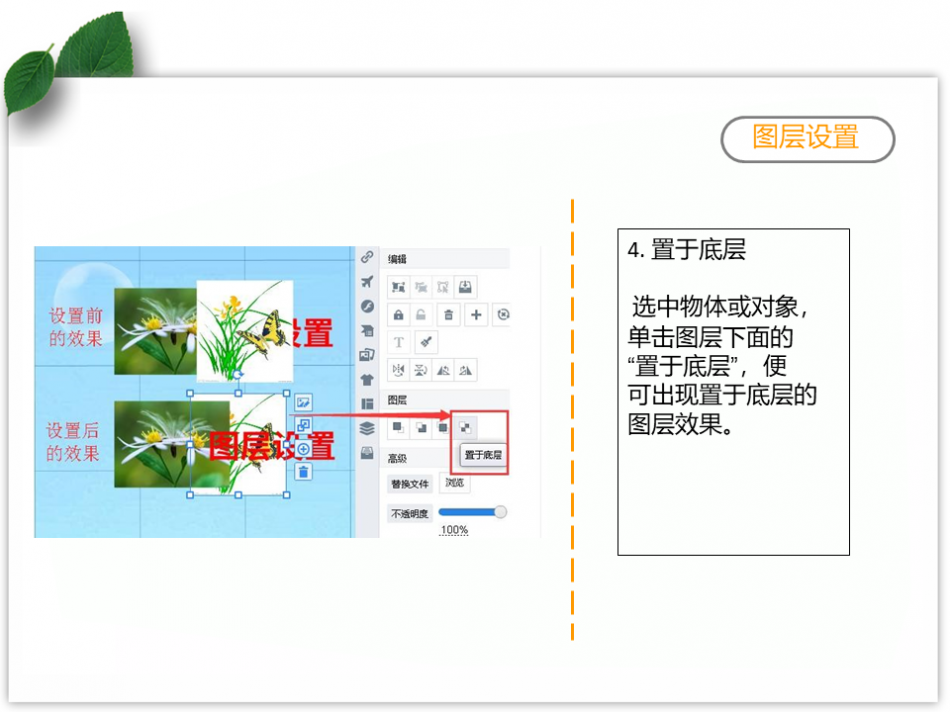
Task: Click the plus icon in the 编辑 panel
Action: coord(476,315)
